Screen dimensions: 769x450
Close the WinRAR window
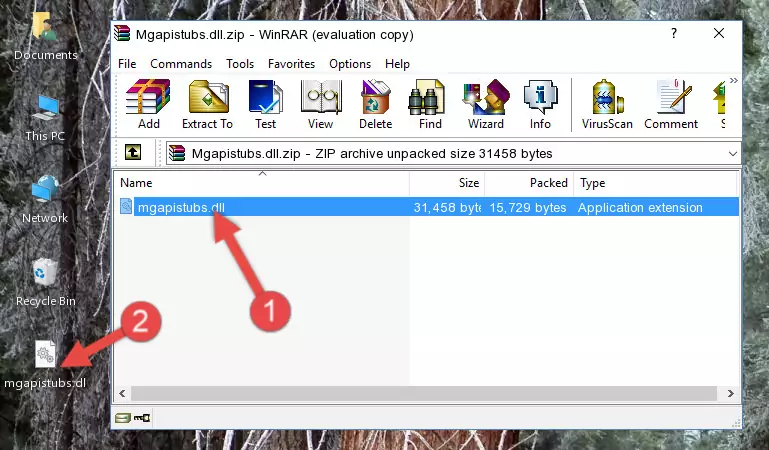(x=719, y=33)
